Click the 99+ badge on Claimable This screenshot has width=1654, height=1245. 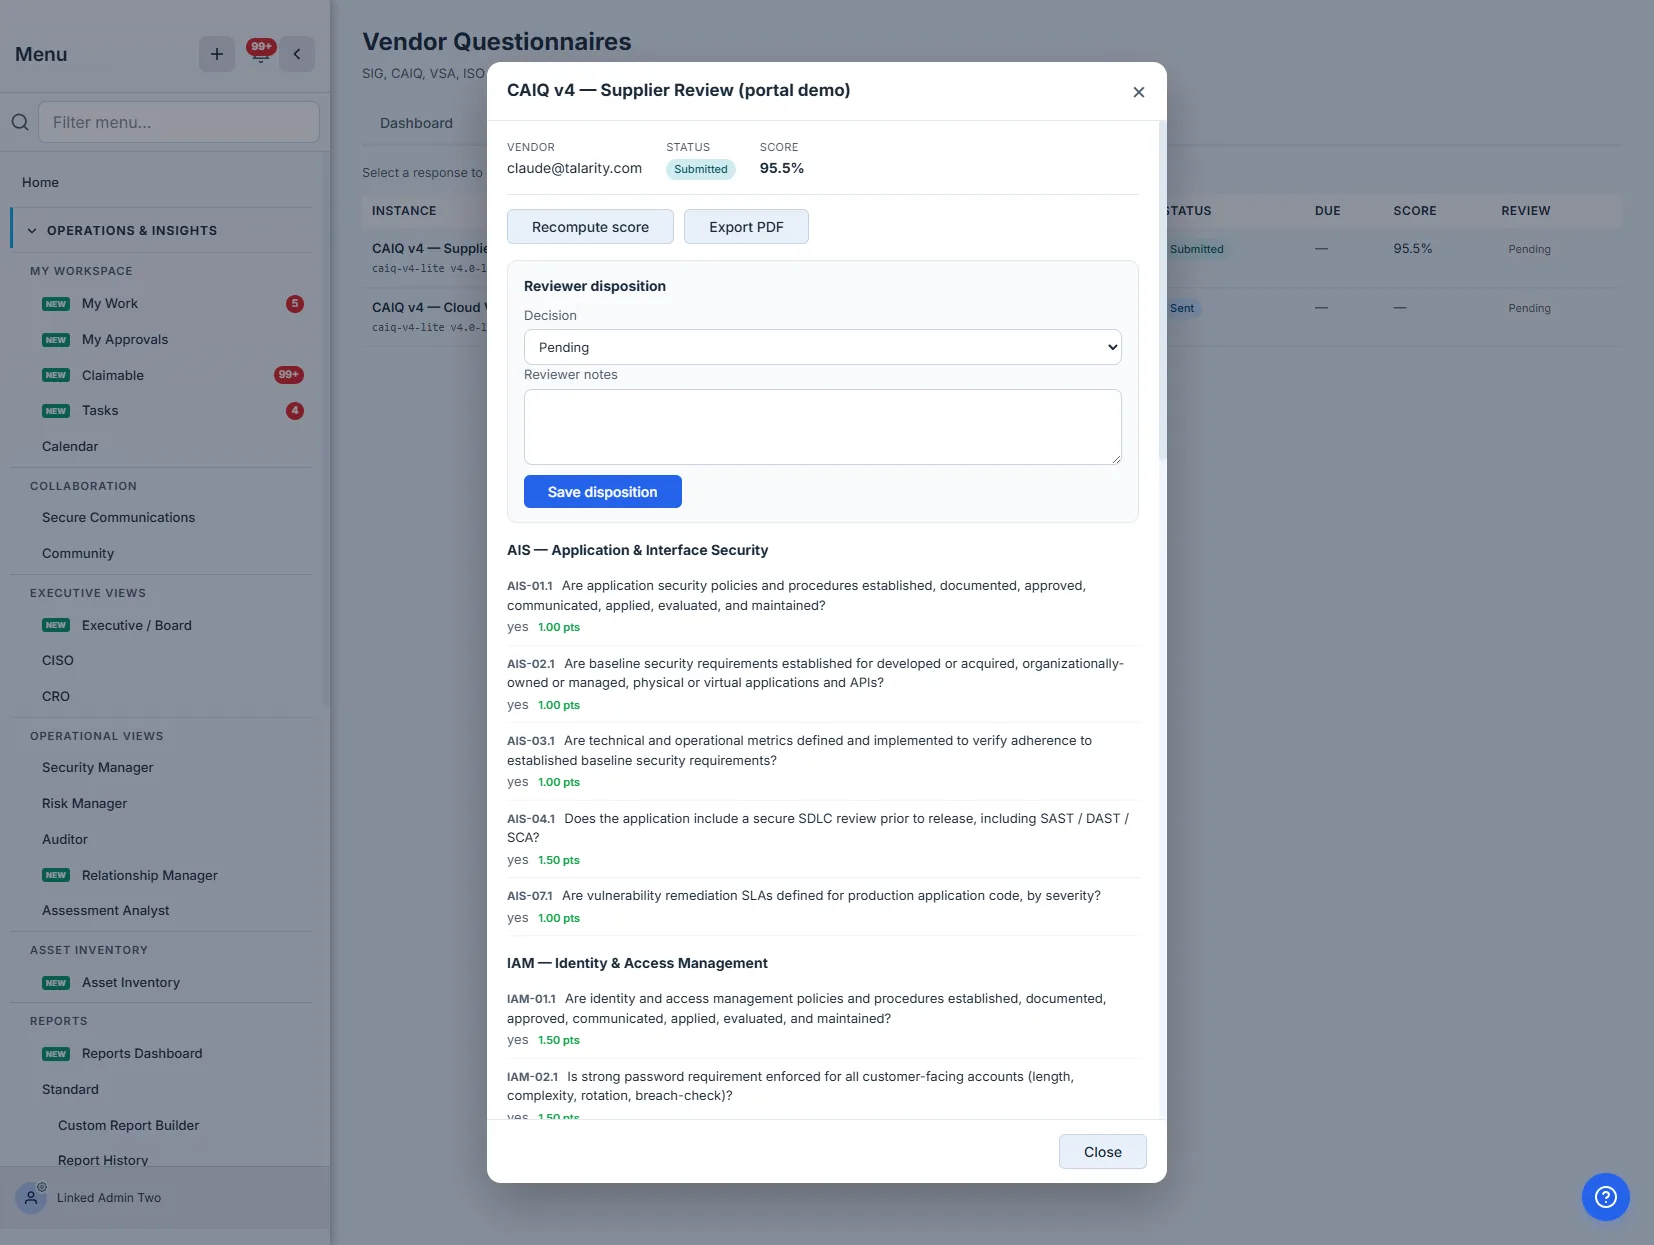[289, 375]
